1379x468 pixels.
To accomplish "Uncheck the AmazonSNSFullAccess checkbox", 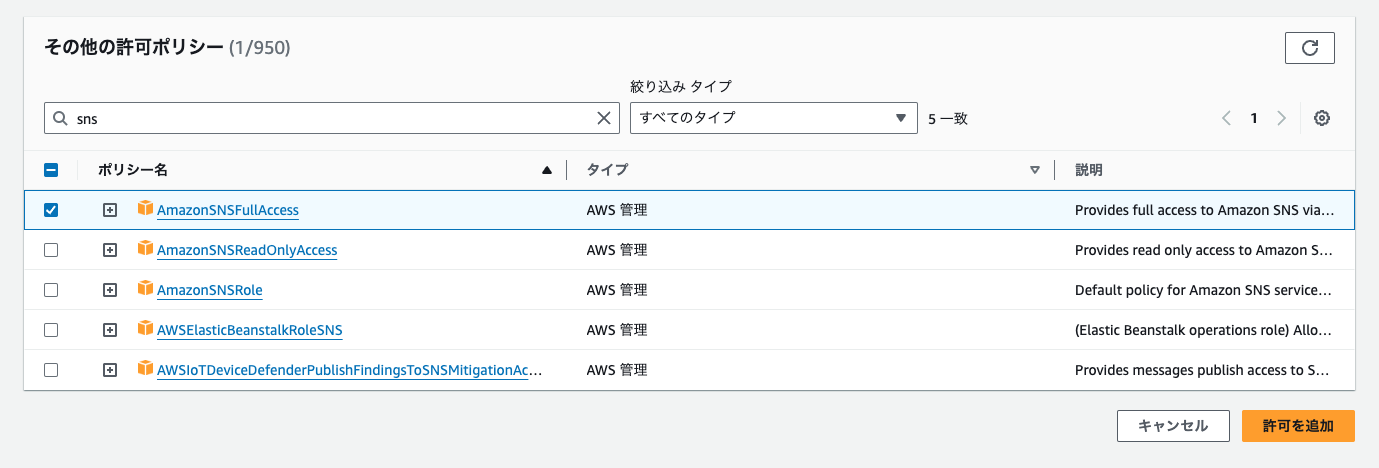I will coord(51,210).
